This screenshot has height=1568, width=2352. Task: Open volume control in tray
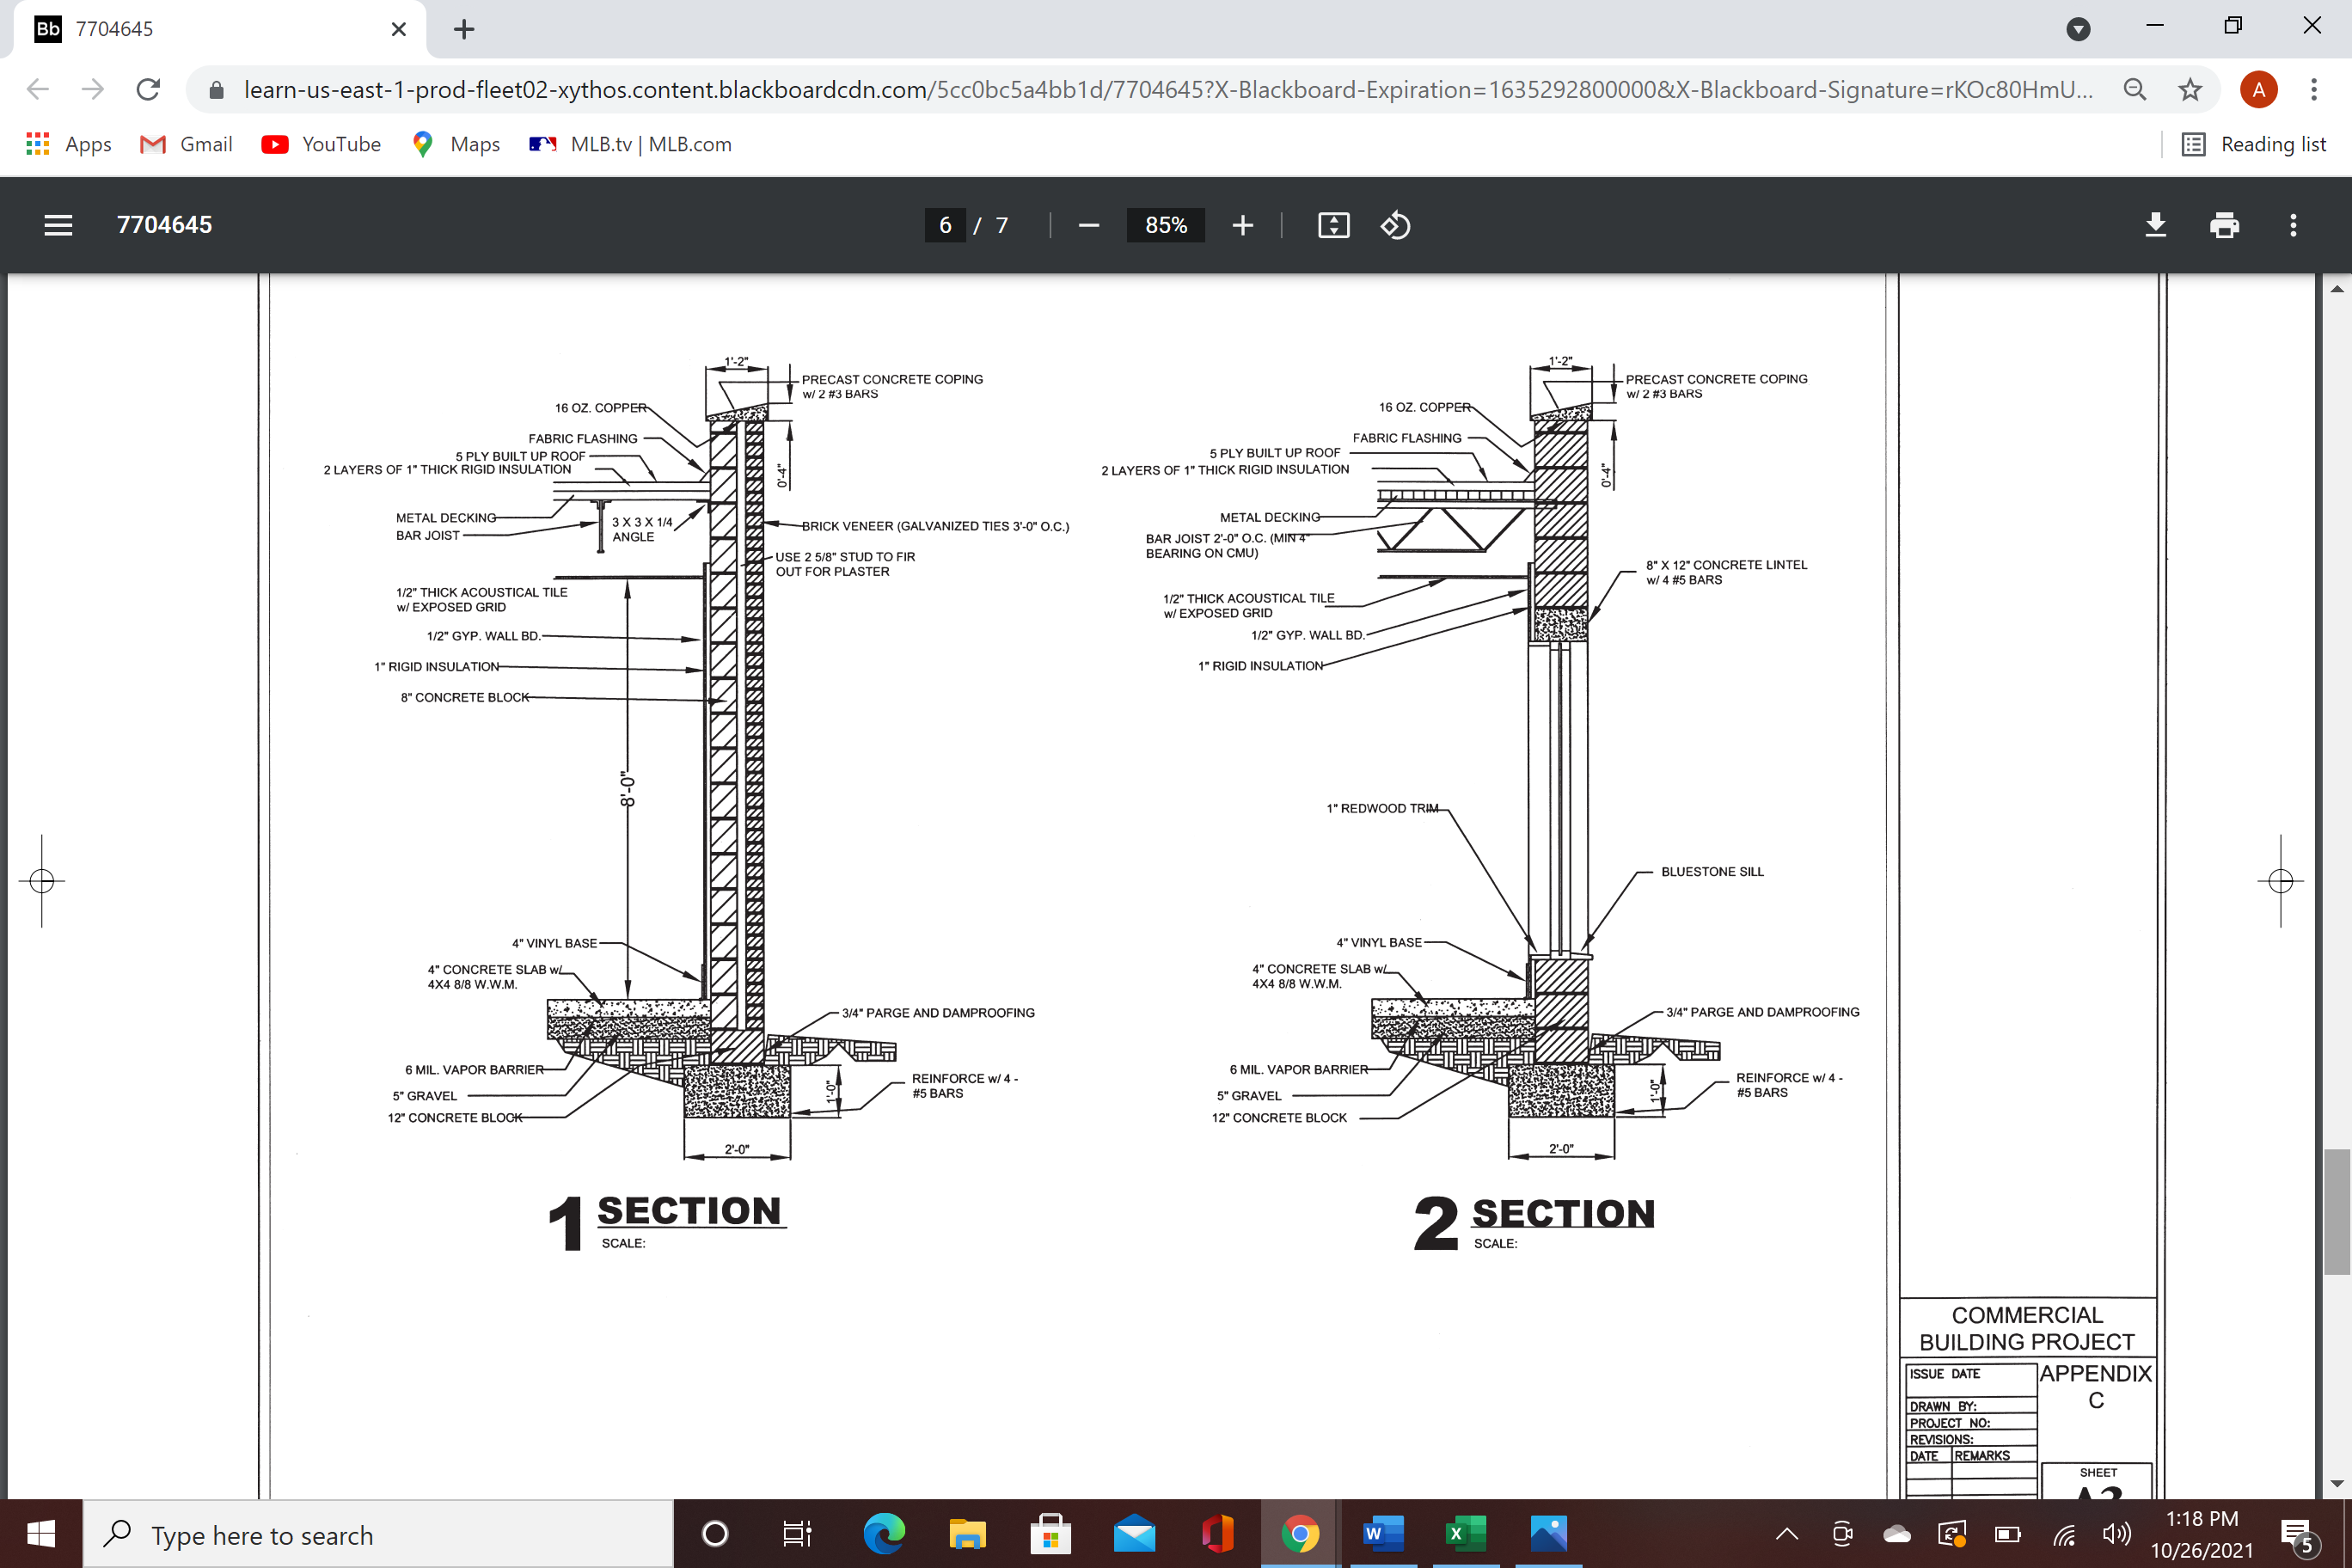[x=2116, y=1534]
